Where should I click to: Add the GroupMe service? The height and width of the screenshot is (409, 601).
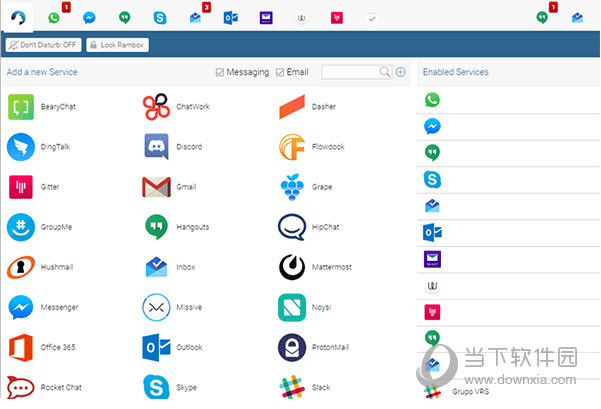pyautogui.click(x=39, y=227)
